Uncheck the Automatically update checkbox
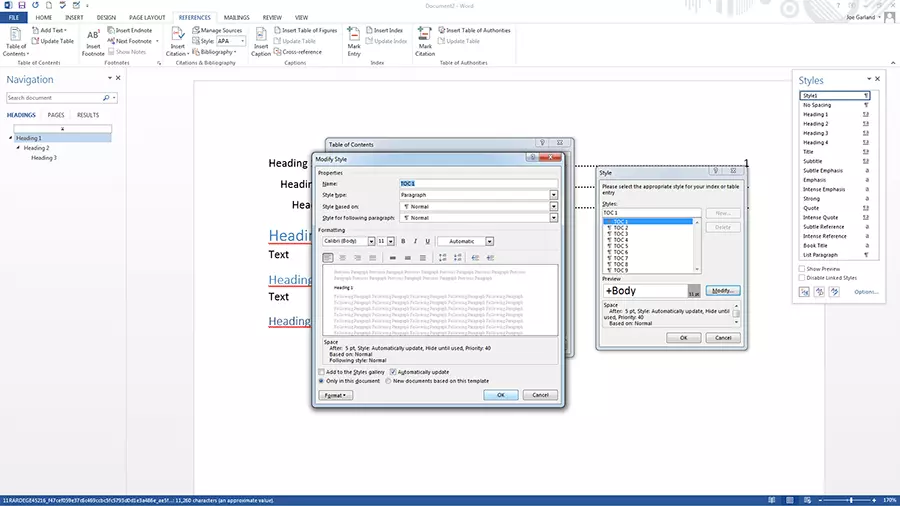Image resolution: width=900 pixels, height=506 pixels. coord(393,372)
